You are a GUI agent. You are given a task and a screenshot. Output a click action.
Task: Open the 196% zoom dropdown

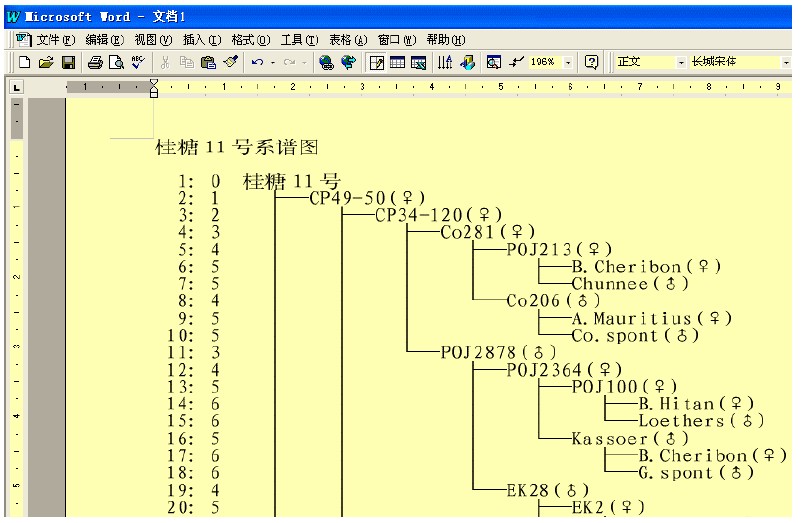[x=569, y=62]
